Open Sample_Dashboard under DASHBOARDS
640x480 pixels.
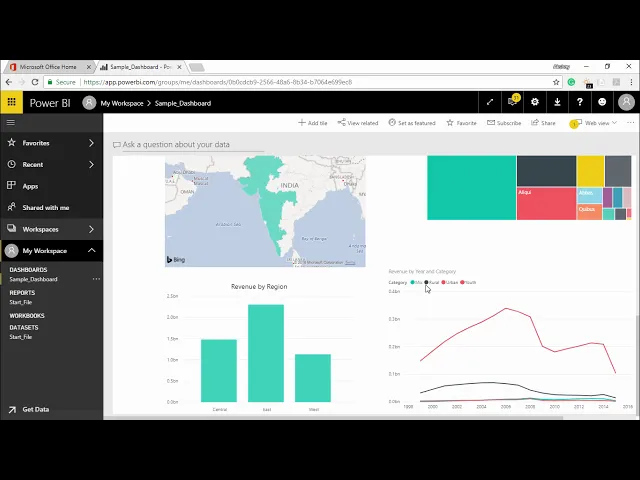coord(33,279)
